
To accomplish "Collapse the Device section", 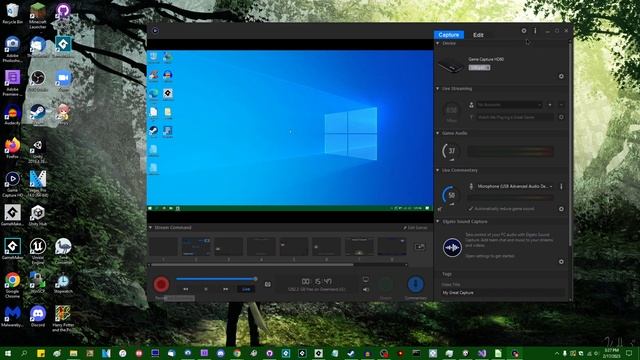I will pyautogui.click(x=438, y=43).
